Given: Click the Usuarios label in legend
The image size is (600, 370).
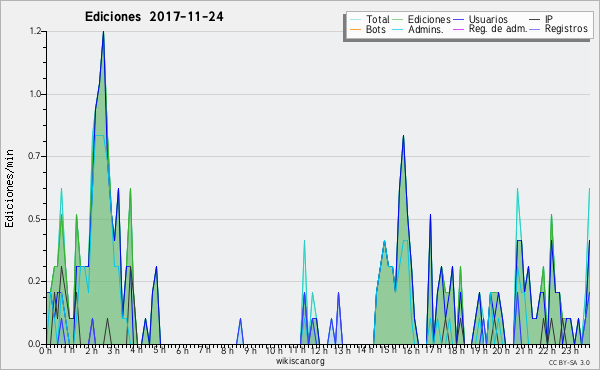Looking at the screenshot, I should click(x=488, y=19).
